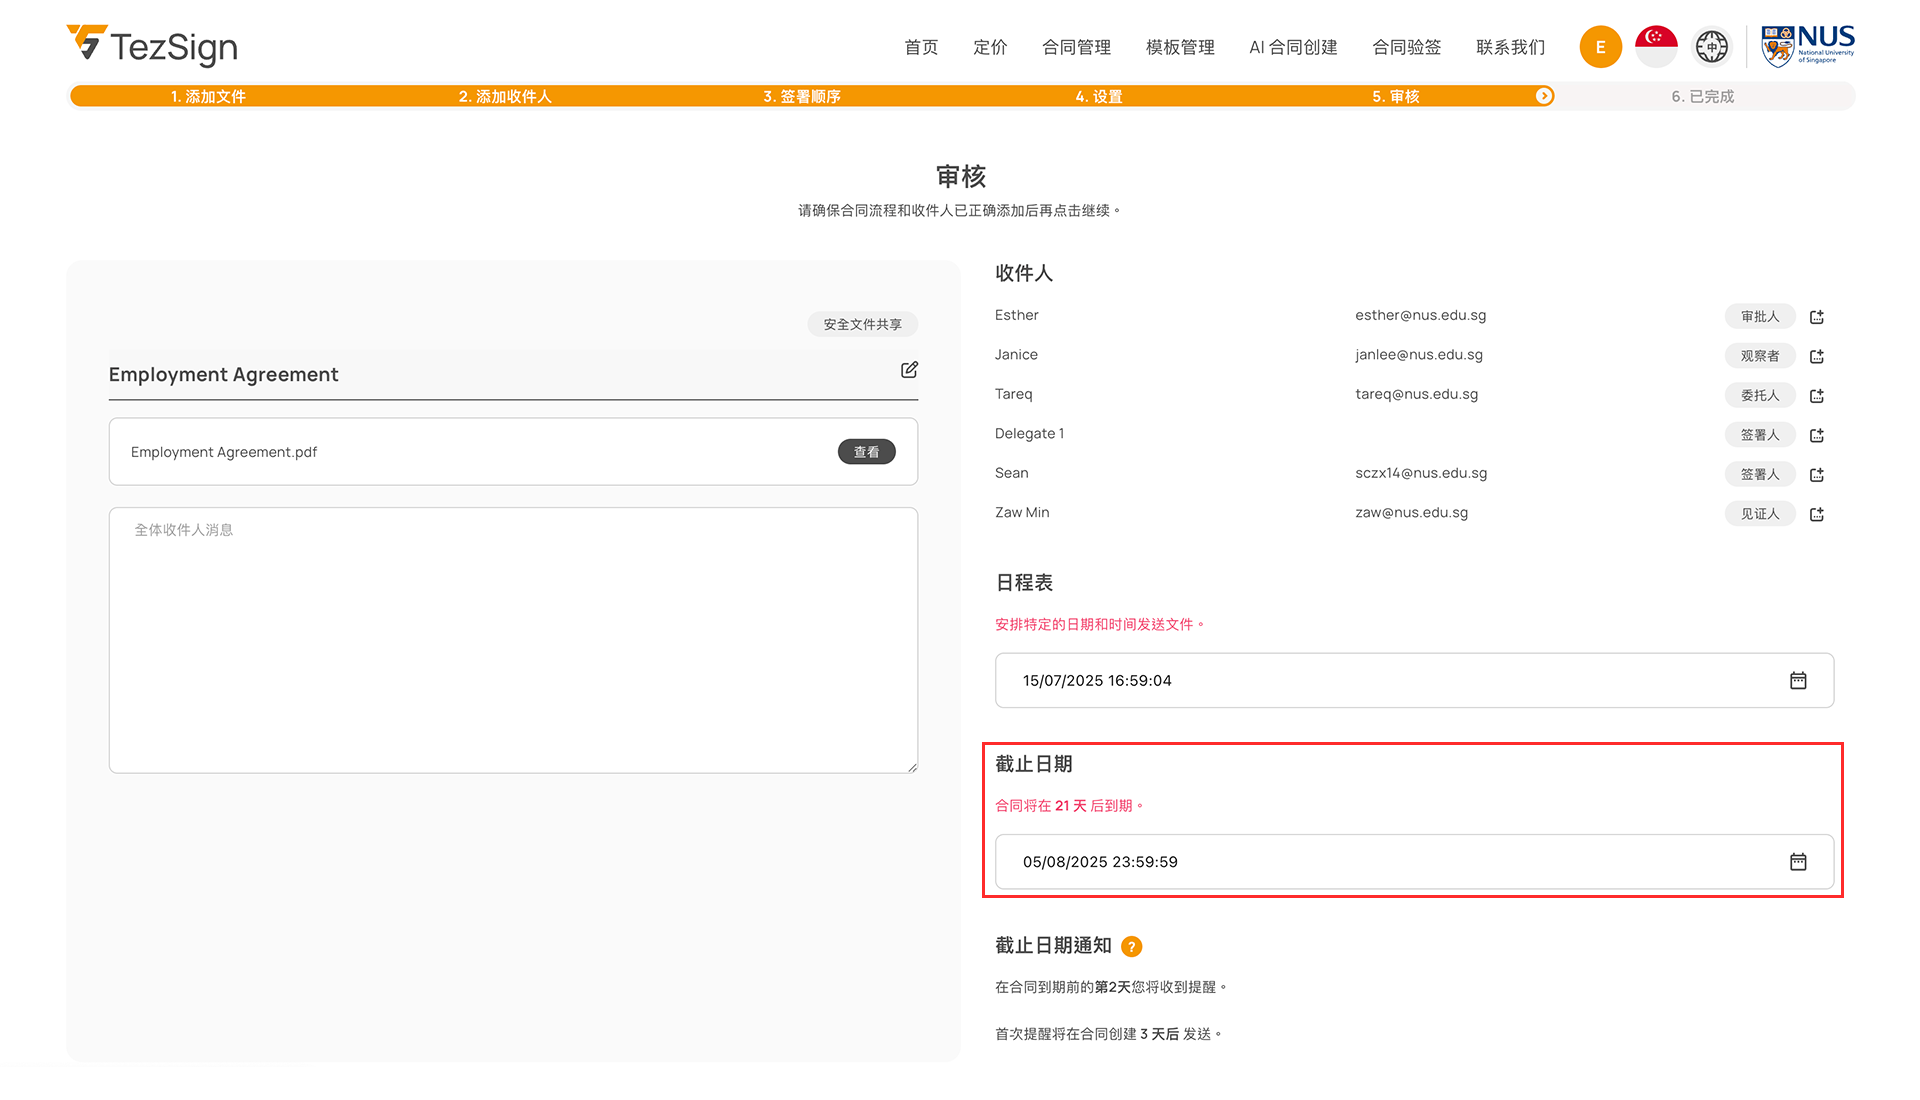
Task: Click the step 5 progress arrow marker
Action: coord(1544,96)
